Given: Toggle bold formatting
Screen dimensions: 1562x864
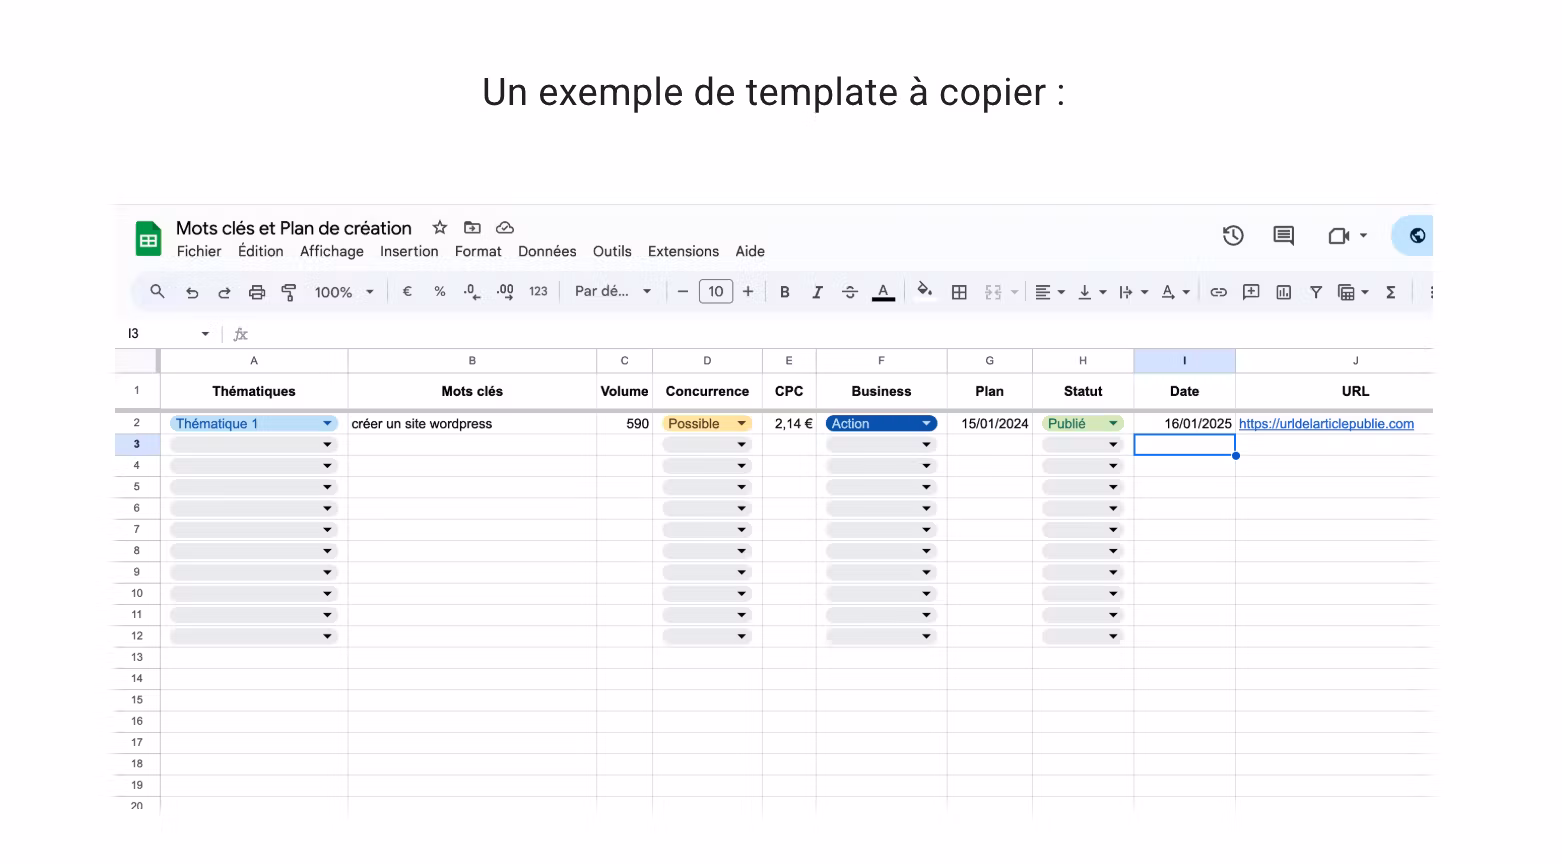Looking at the screenshot, I should [785, 292].
